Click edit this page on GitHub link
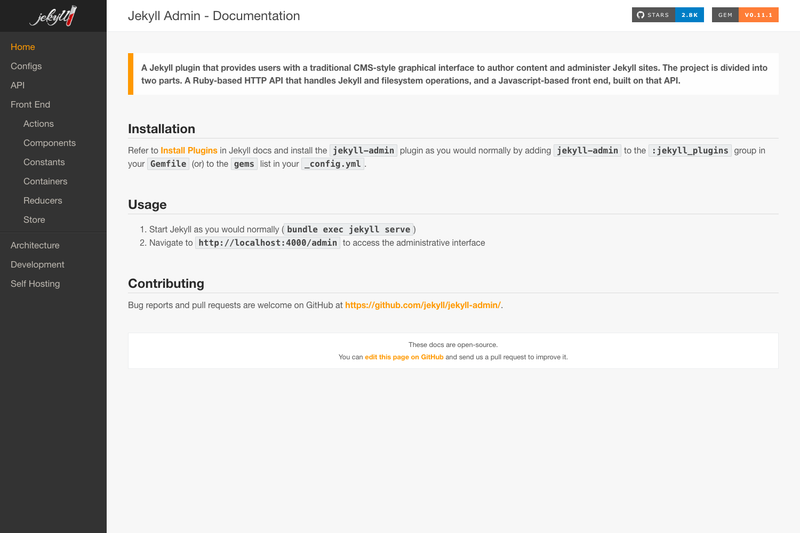800x533 pixels. click(404, 357)
